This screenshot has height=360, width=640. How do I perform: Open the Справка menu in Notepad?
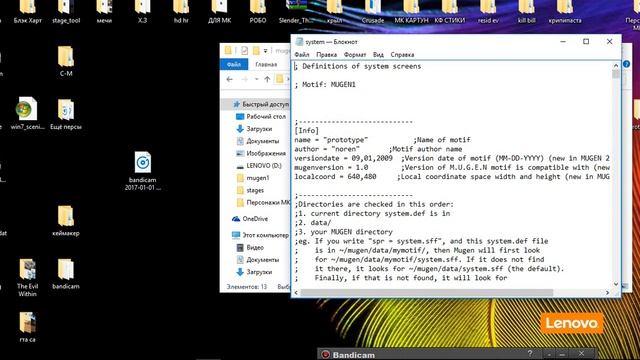(402, 55)
